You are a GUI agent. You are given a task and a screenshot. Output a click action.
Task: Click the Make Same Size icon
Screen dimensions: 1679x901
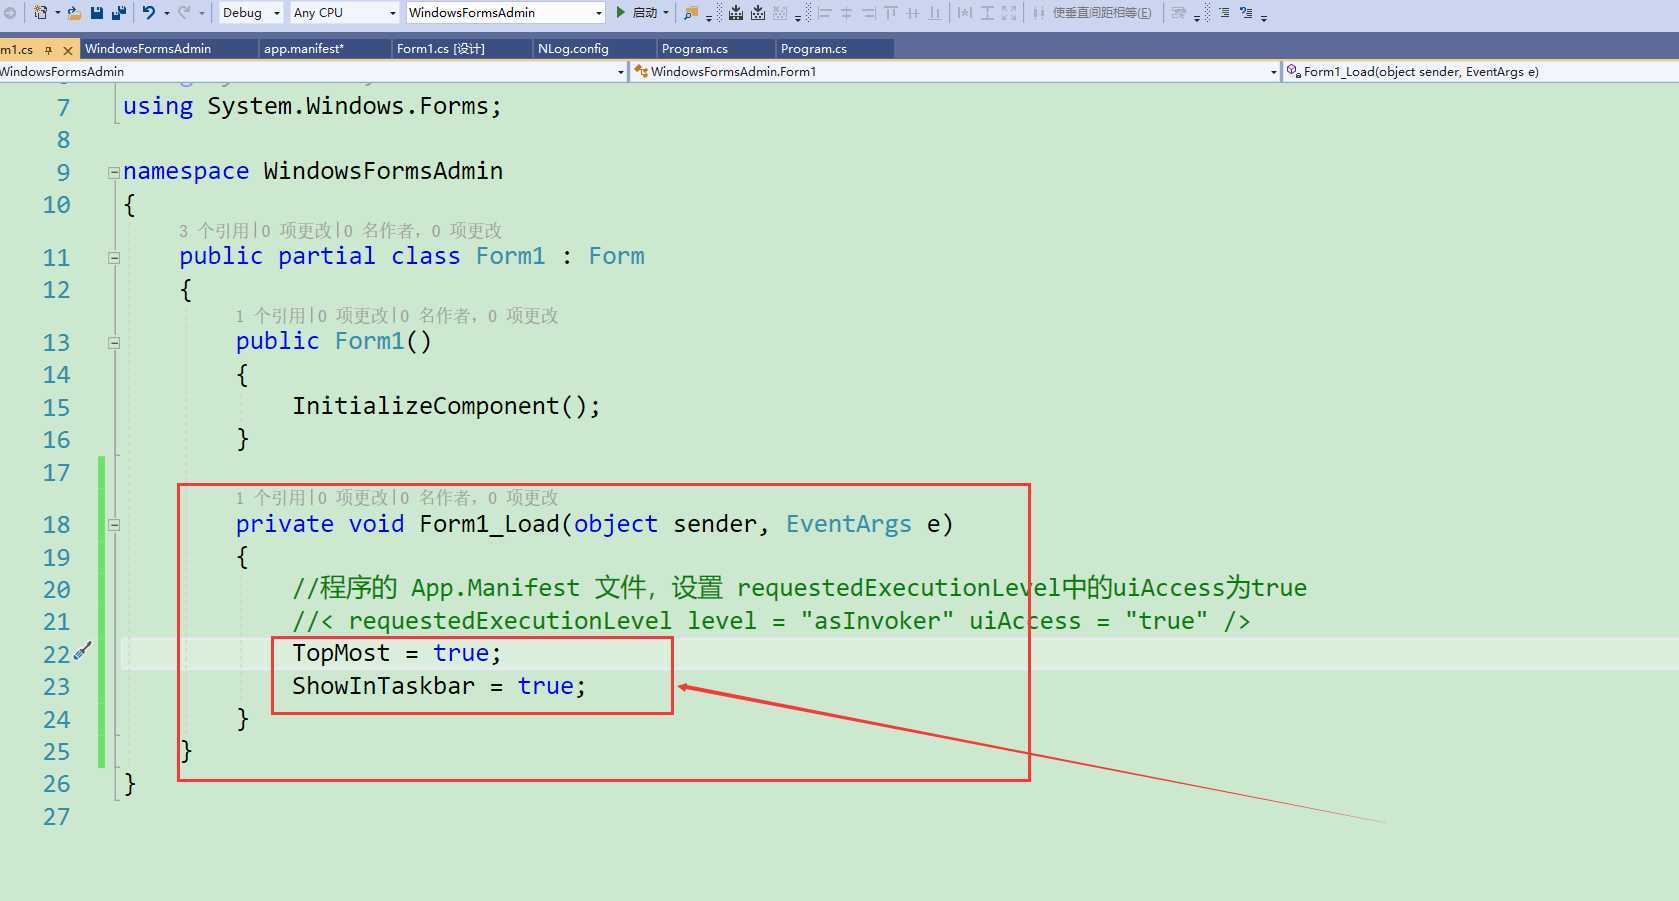pyautogui.click(x=1009, y=13)
